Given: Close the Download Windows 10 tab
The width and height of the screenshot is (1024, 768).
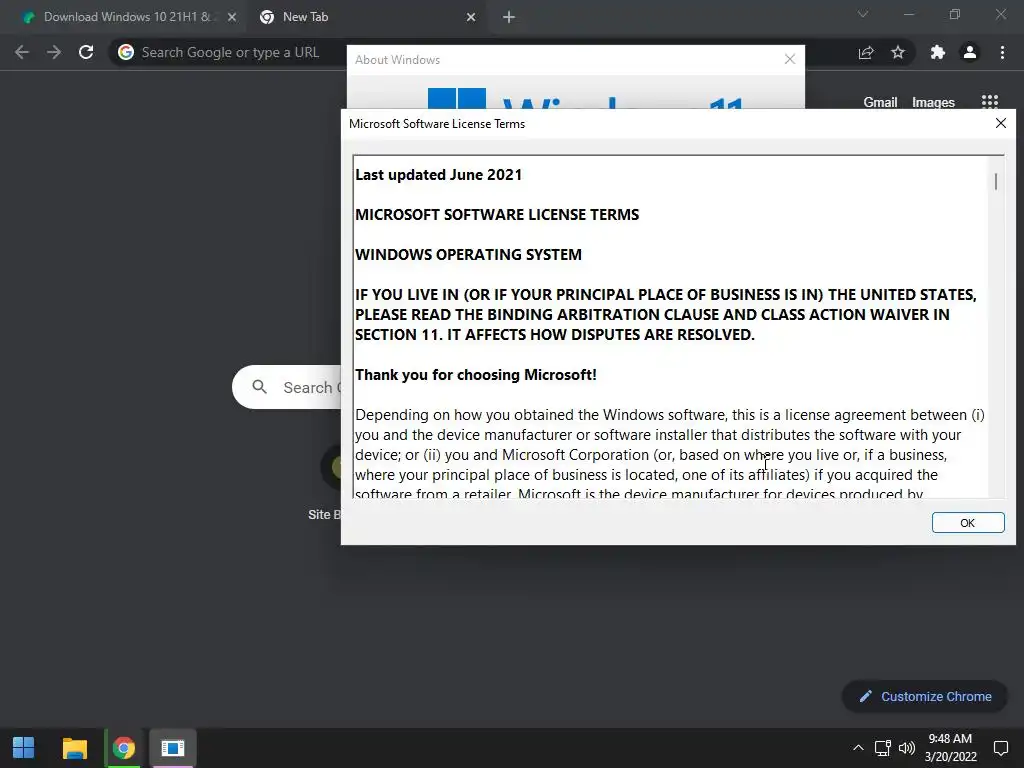Looking at the screenshot, I should pyautogui.click(x=232, y=18).
